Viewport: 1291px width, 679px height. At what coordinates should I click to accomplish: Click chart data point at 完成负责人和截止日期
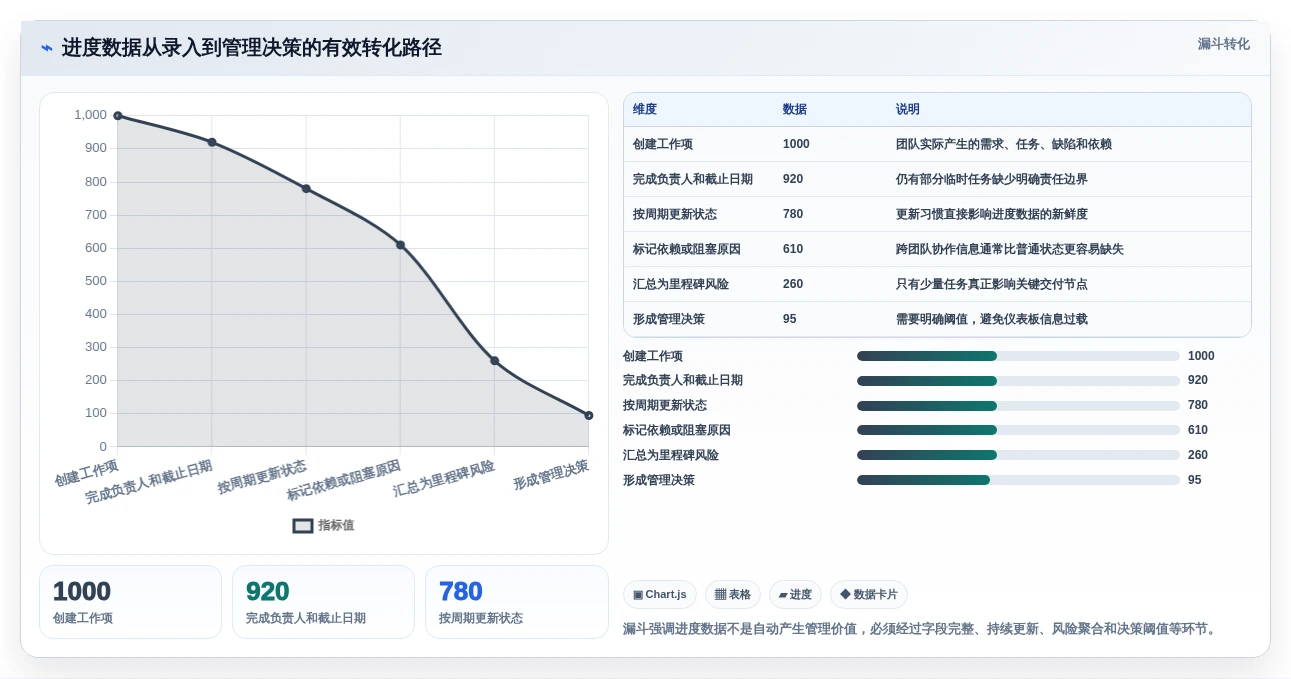click(212, 142)
